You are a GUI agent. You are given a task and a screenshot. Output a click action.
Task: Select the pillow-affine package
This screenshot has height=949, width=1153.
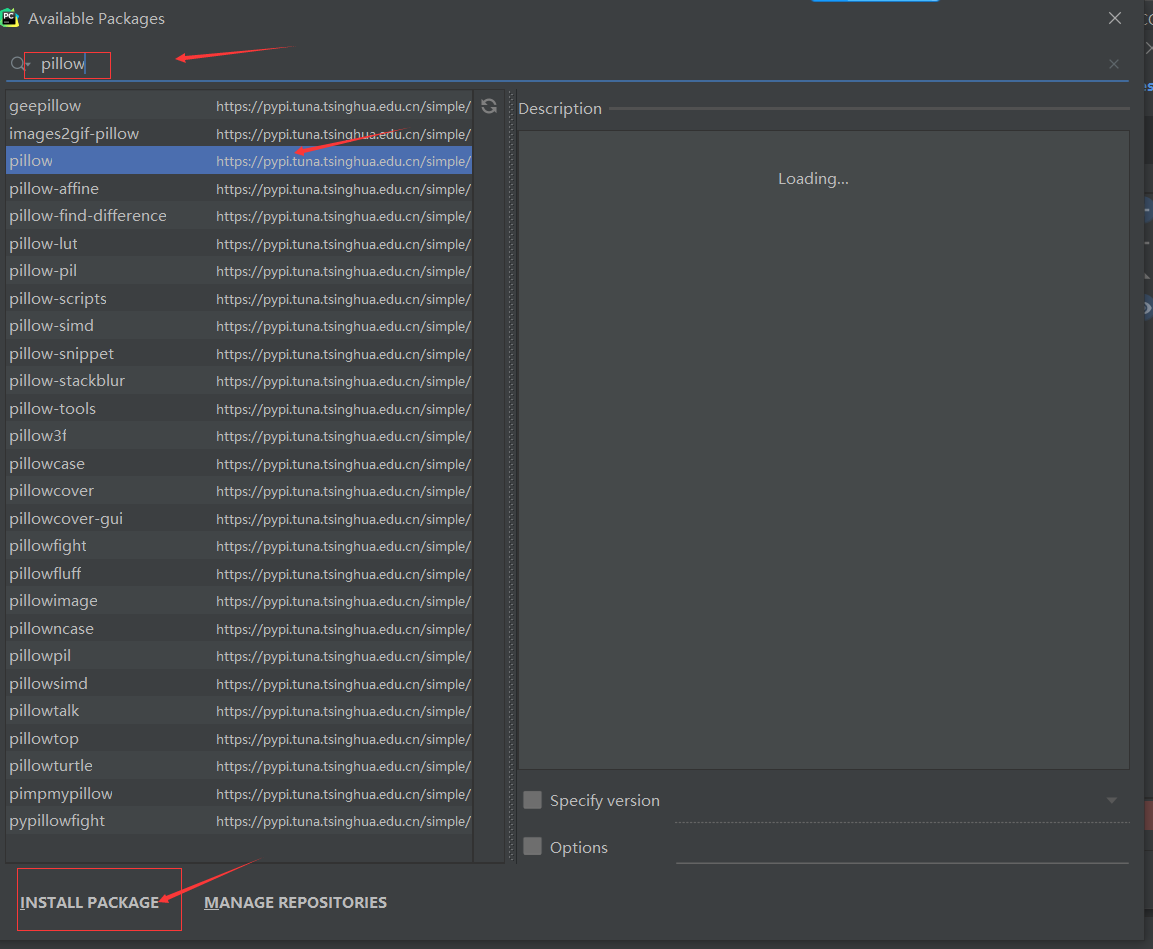239,189
